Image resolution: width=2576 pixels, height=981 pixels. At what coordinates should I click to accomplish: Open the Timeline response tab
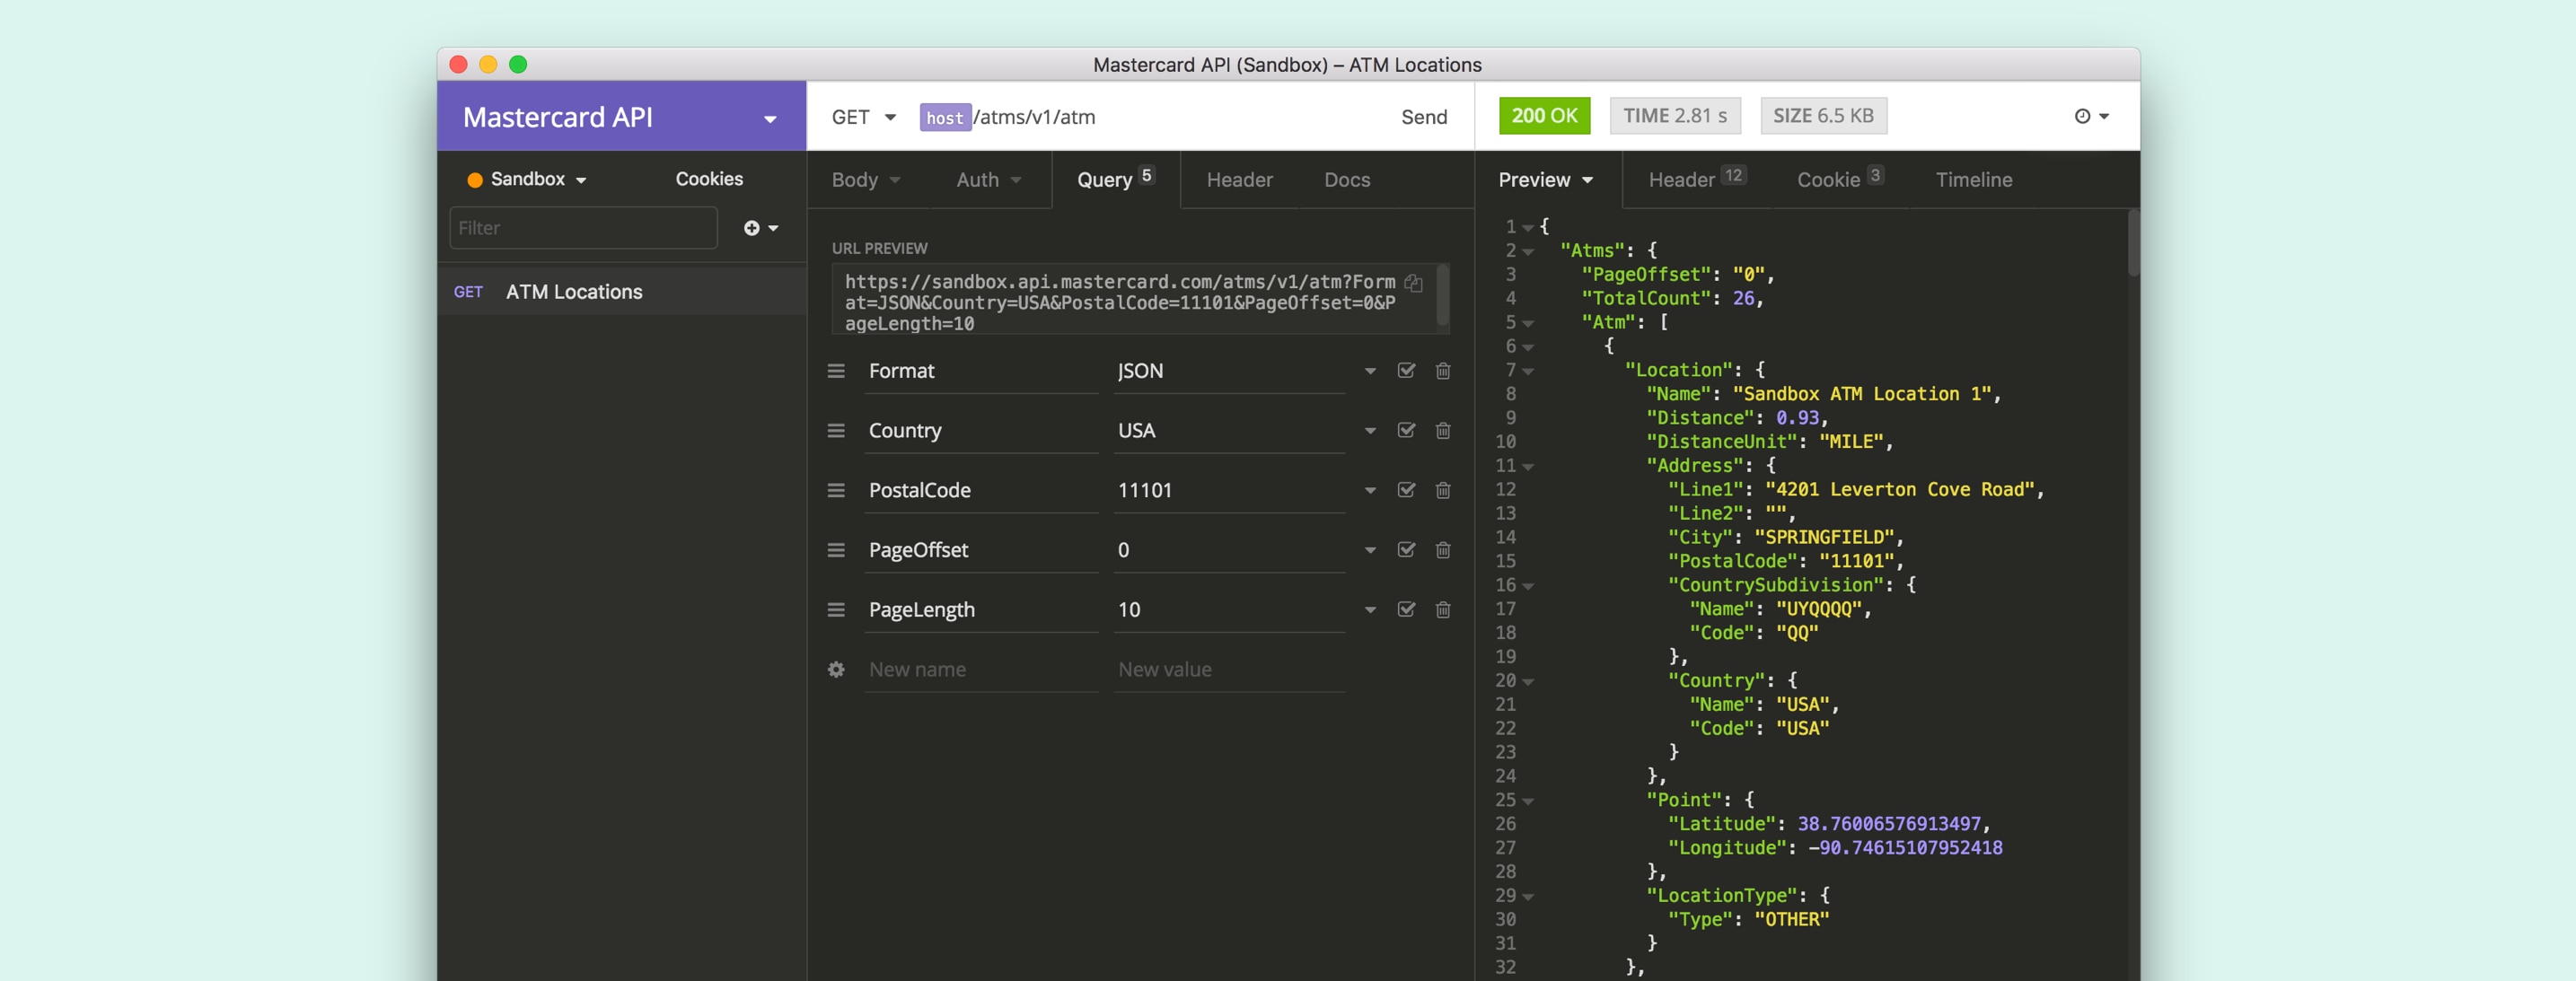coord(1973,180)
